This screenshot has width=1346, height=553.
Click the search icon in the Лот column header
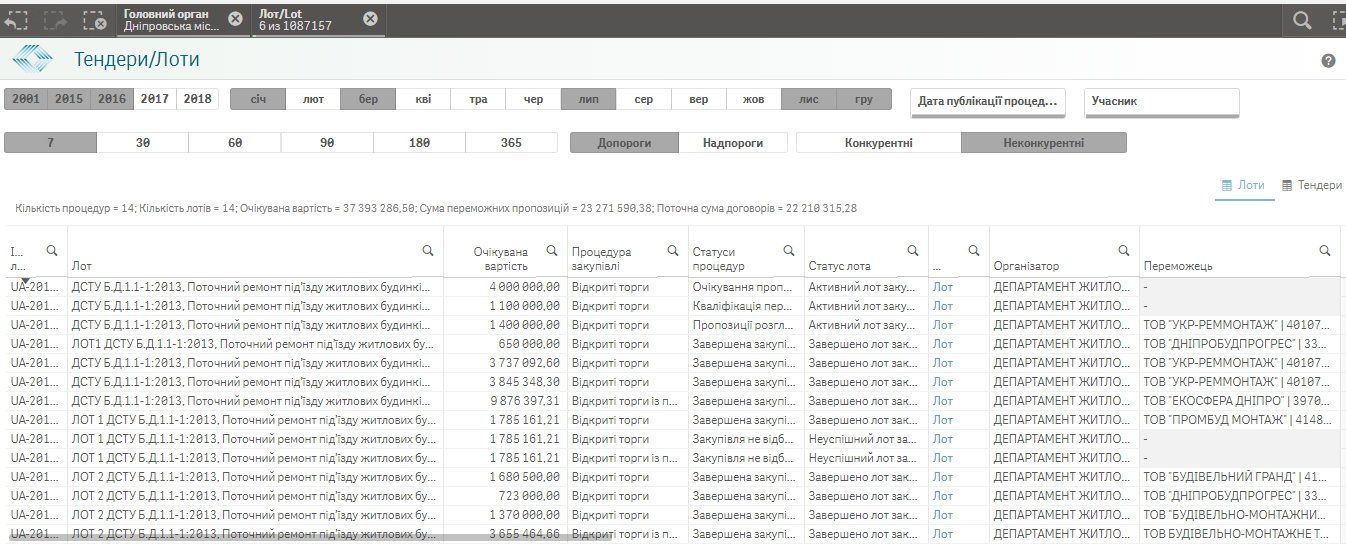click(x=427, y=251)
